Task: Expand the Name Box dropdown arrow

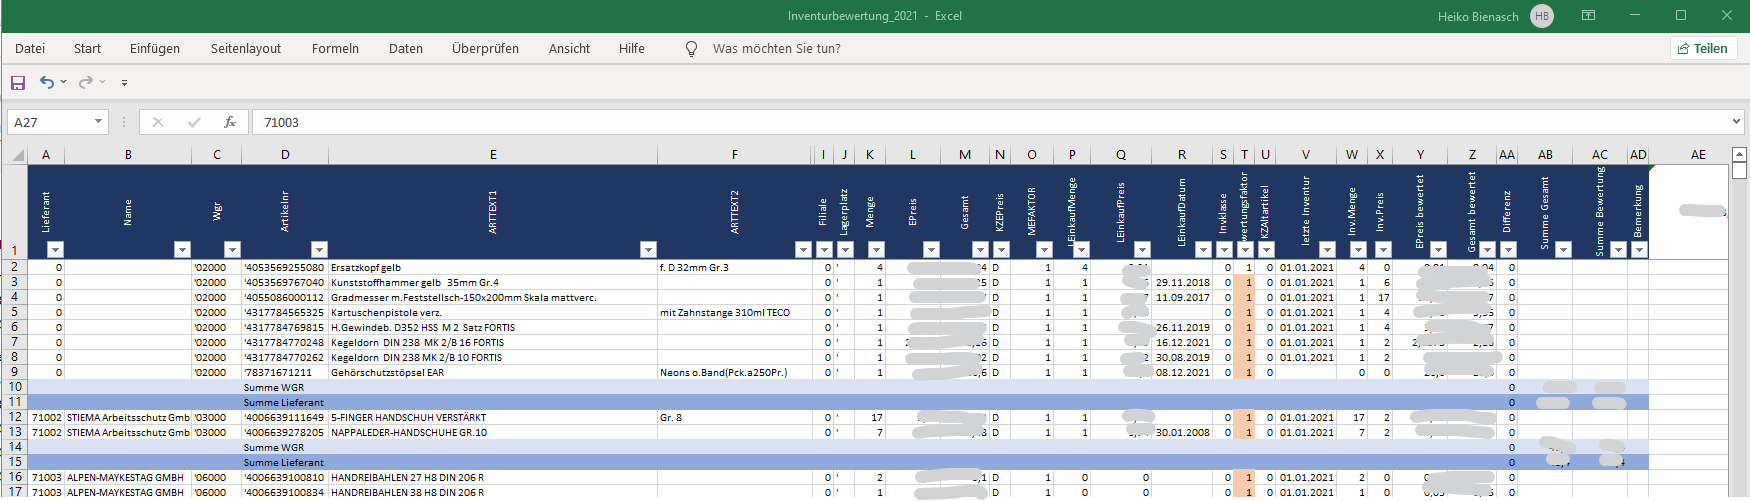Action: [98, 122]
